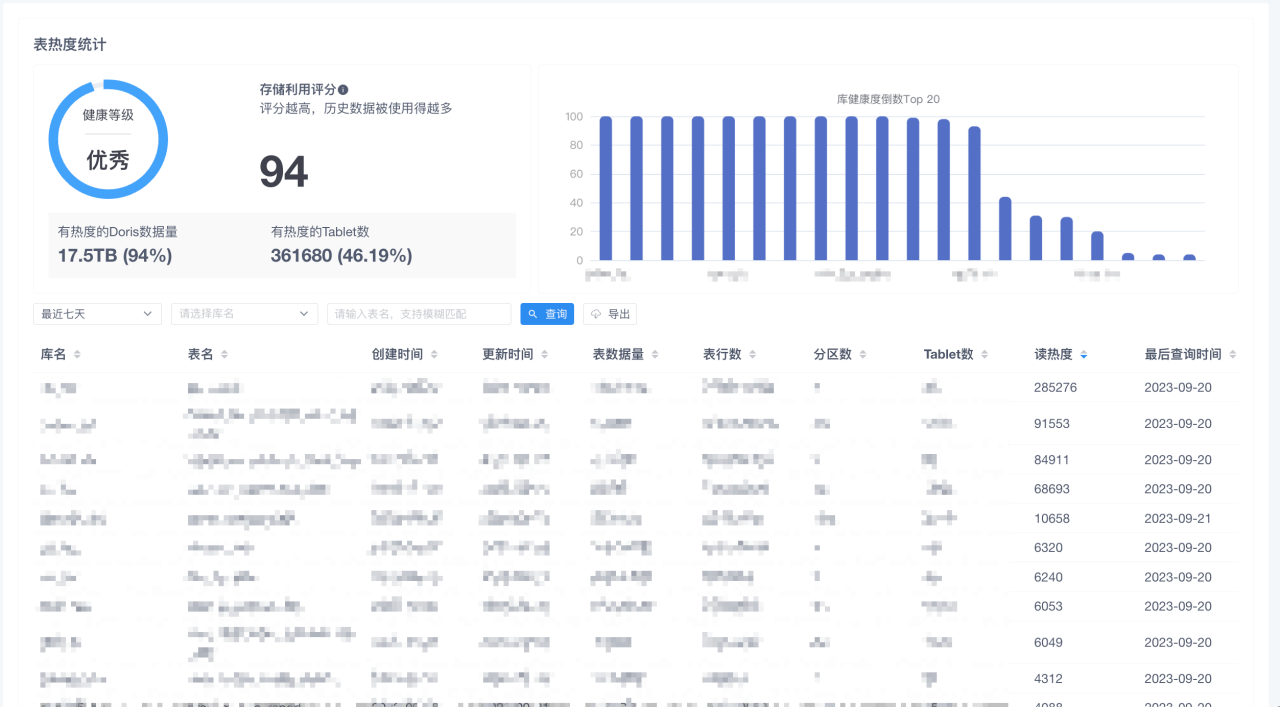
Task: Click read heat value 4312
Action: [x=1049, y=679]
